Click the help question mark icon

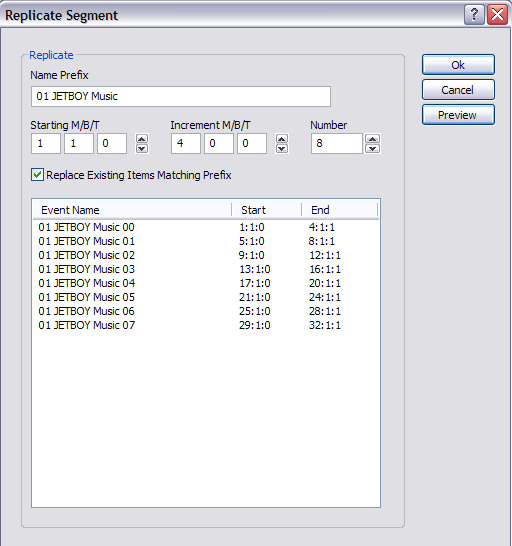coord(474,15)
